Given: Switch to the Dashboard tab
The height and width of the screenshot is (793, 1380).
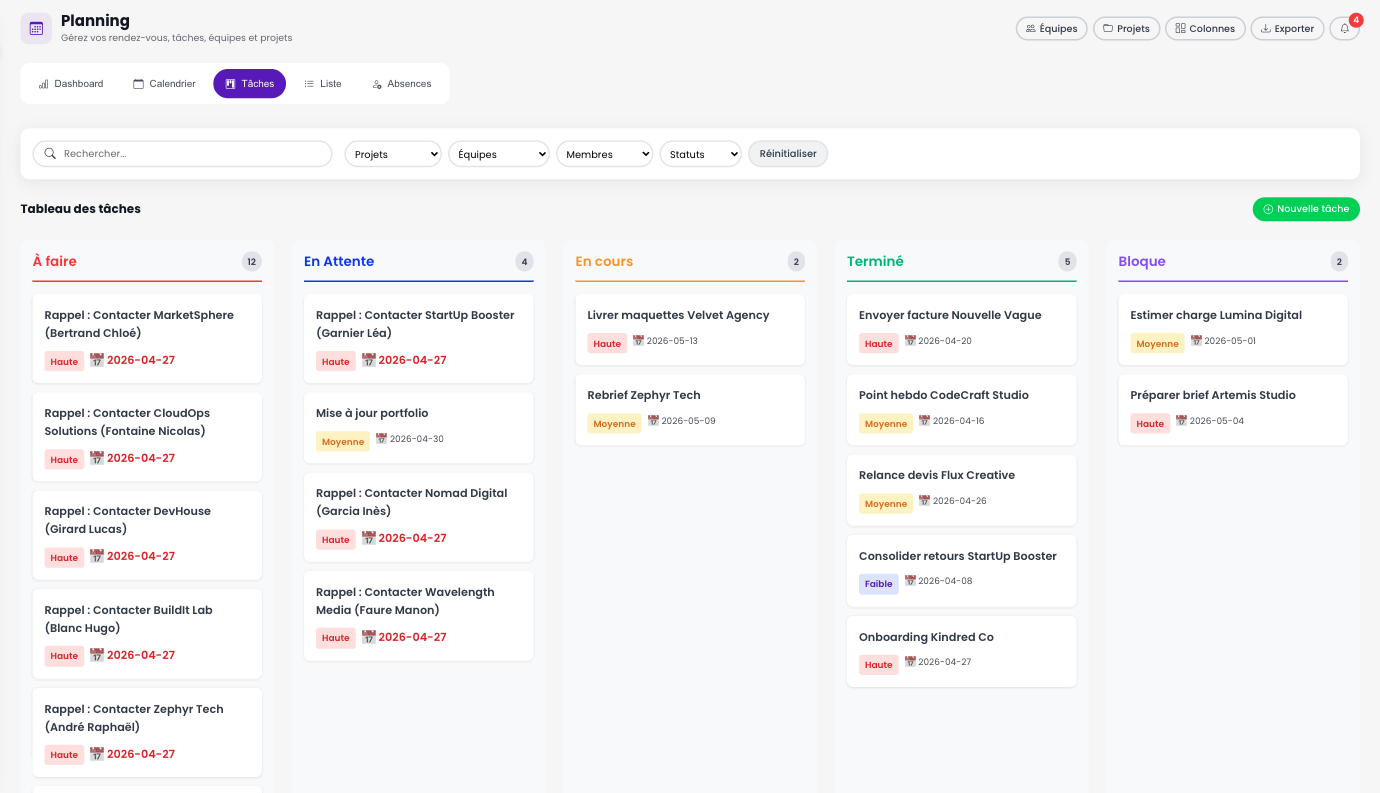Looking at the screenshot, I should 71,84.
